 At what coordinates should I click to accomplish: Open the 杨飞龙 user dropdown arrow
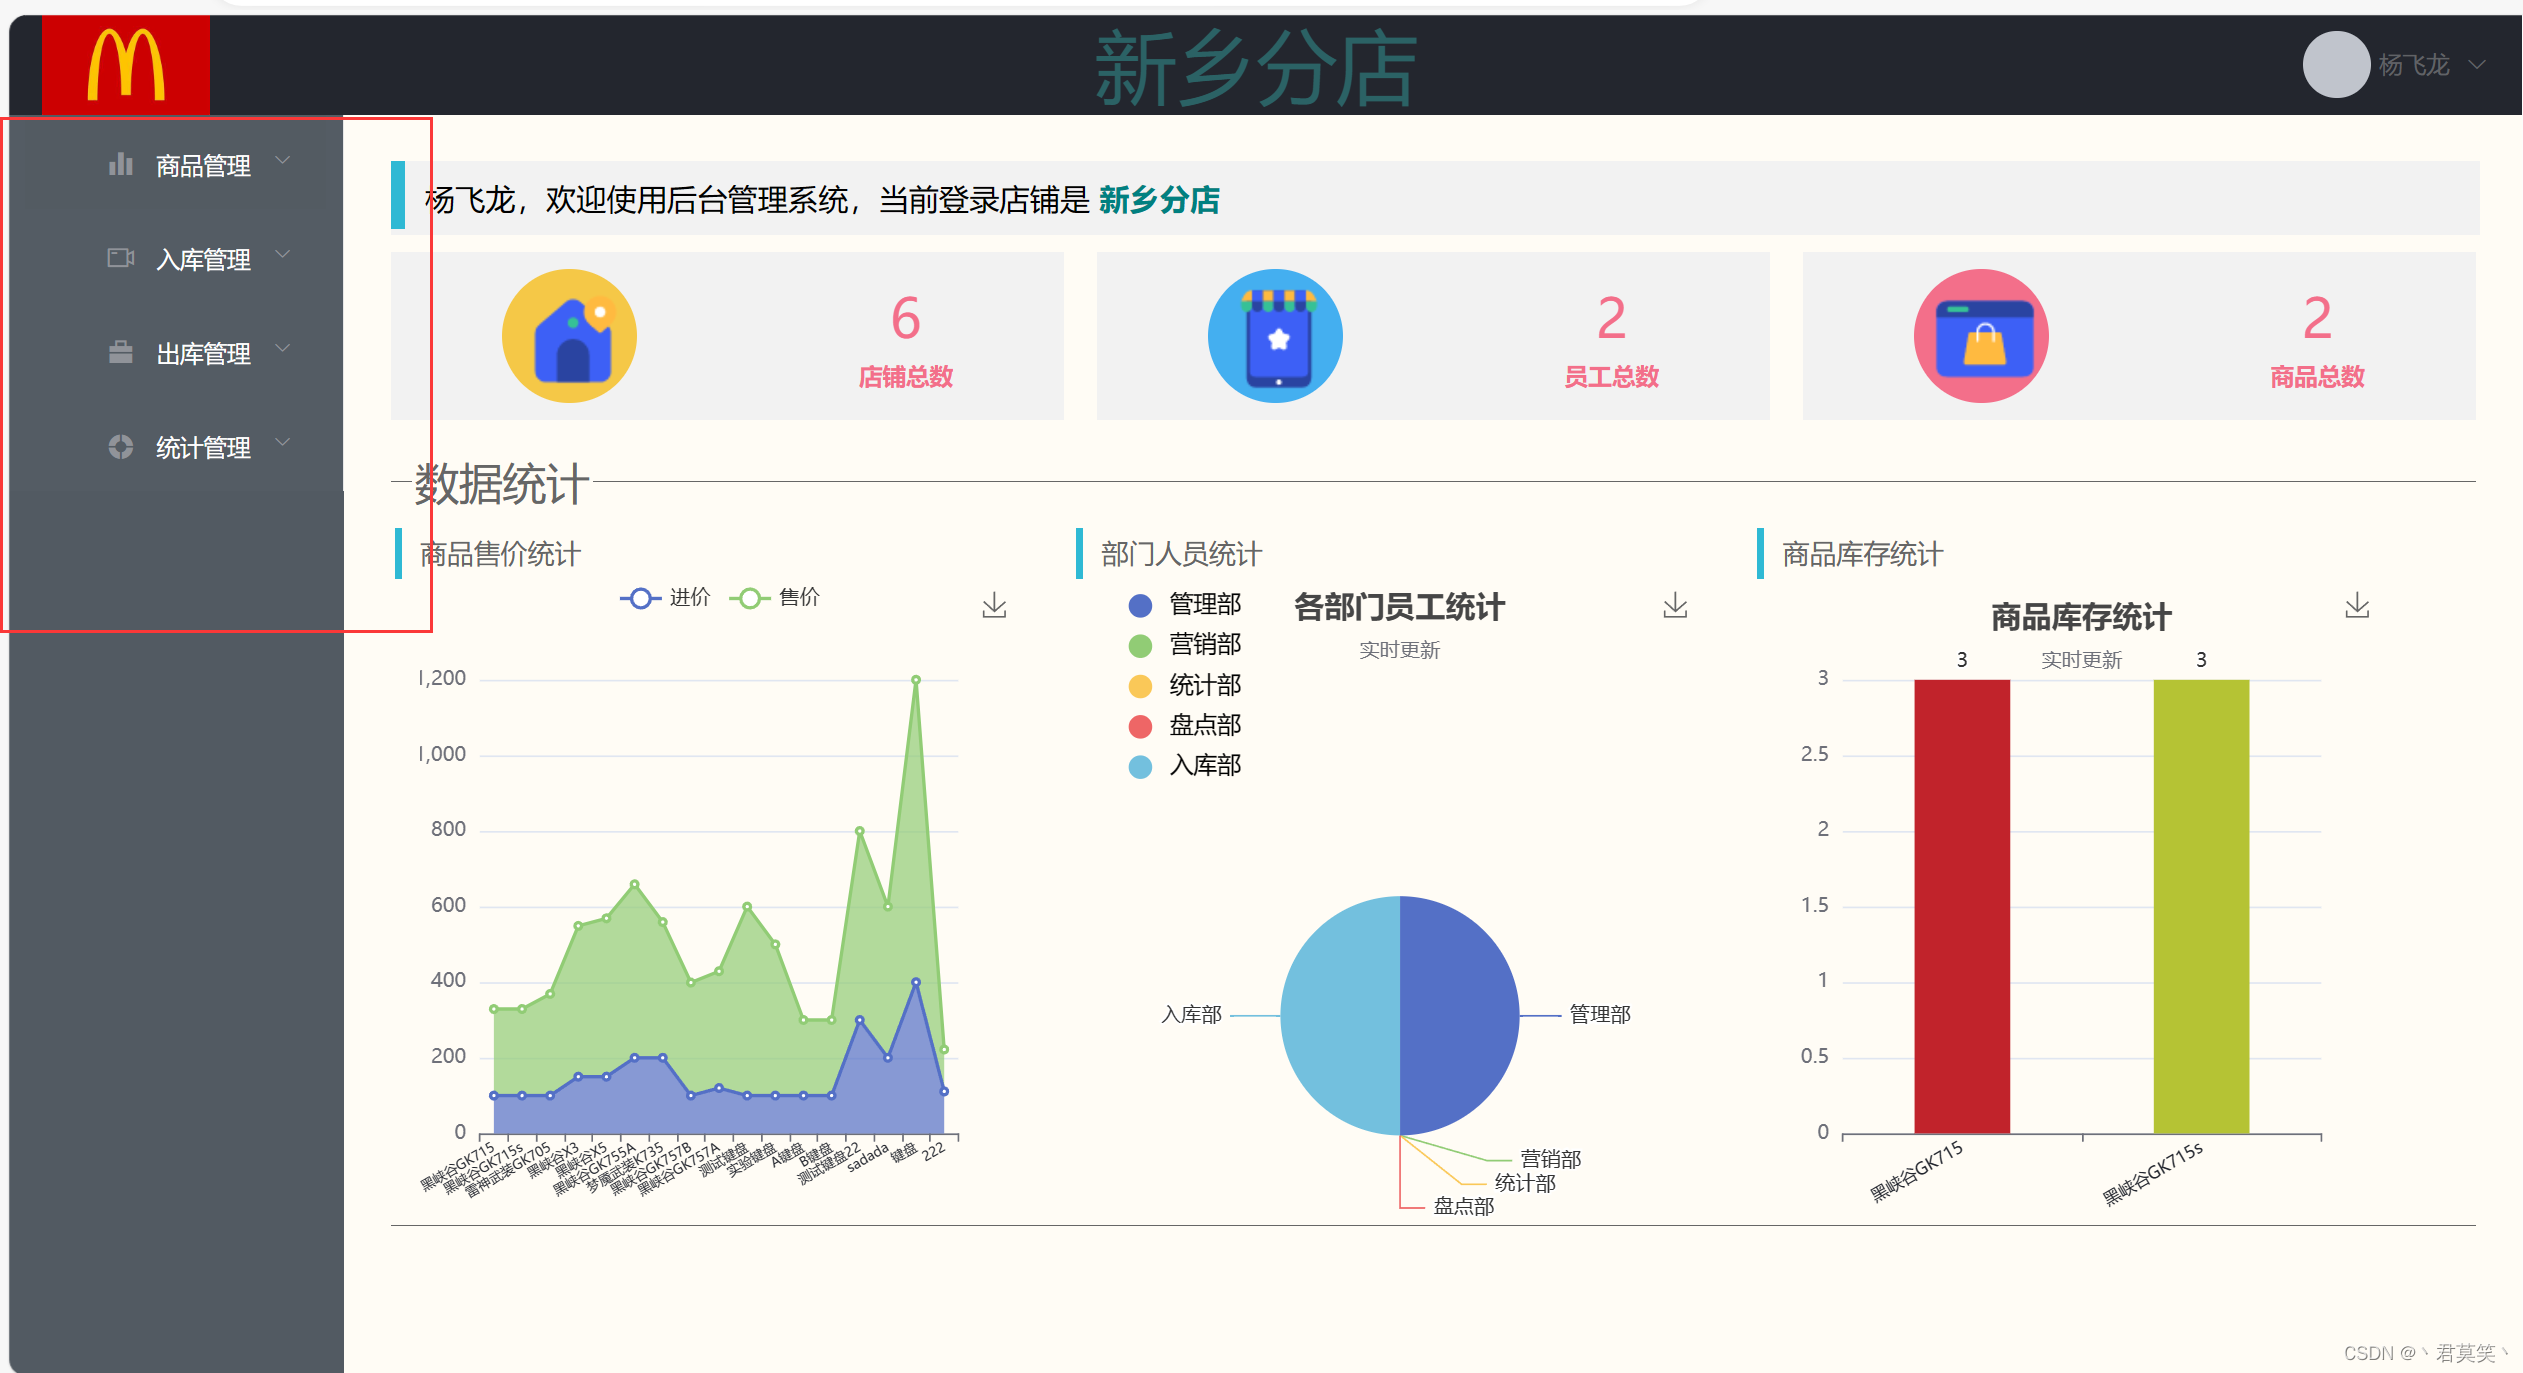[x=2477, y=65]
